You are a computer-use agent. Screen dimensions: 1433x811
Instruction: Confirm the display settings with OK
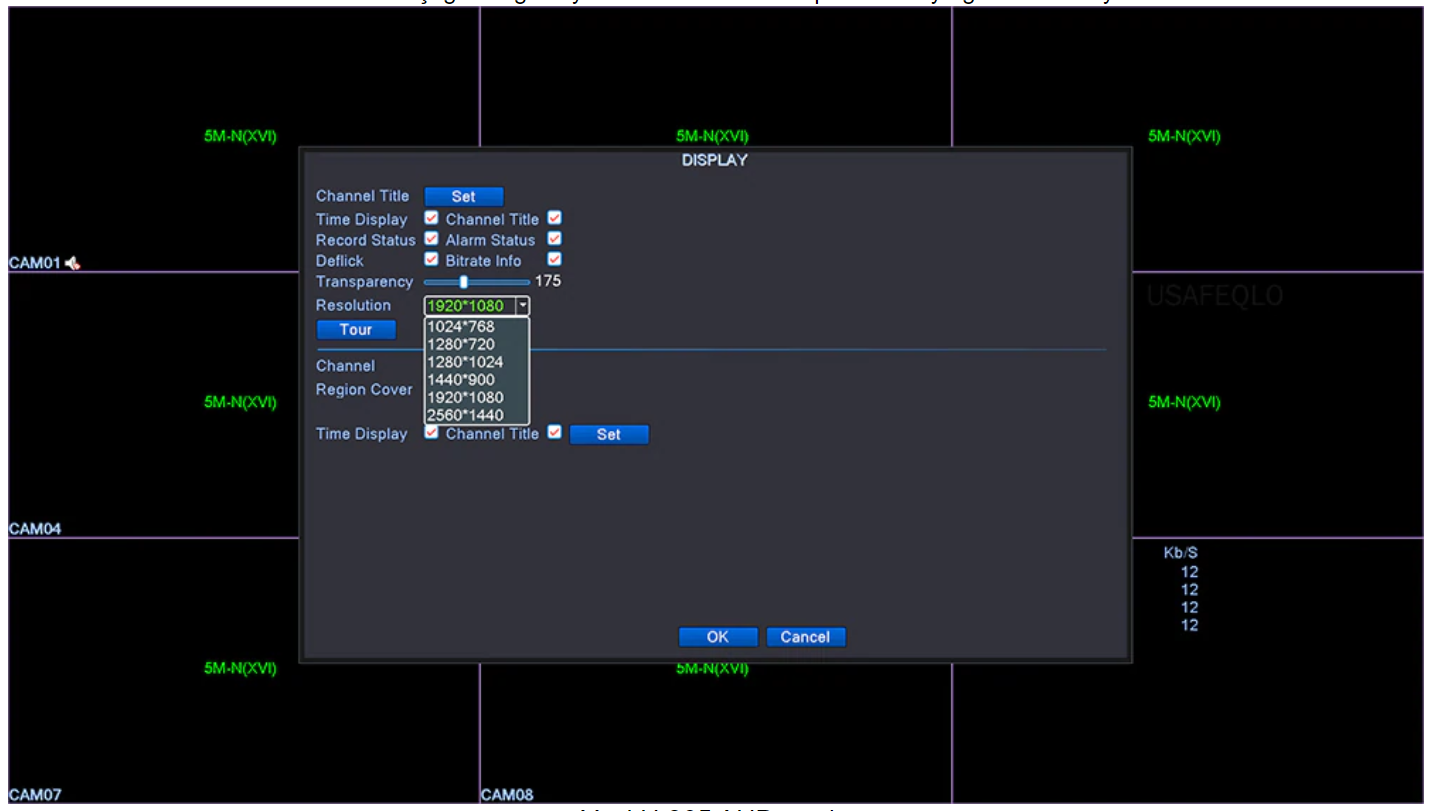[x=718, y=637]
